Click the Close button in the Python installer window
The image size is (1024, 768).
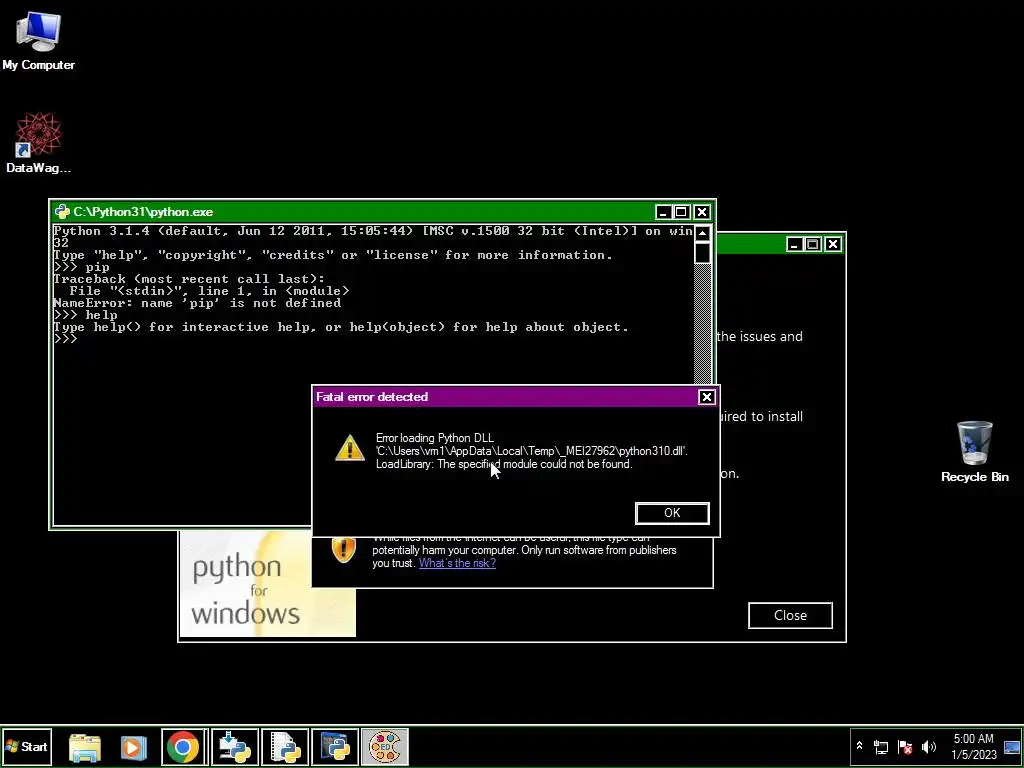tap(790, 616)
